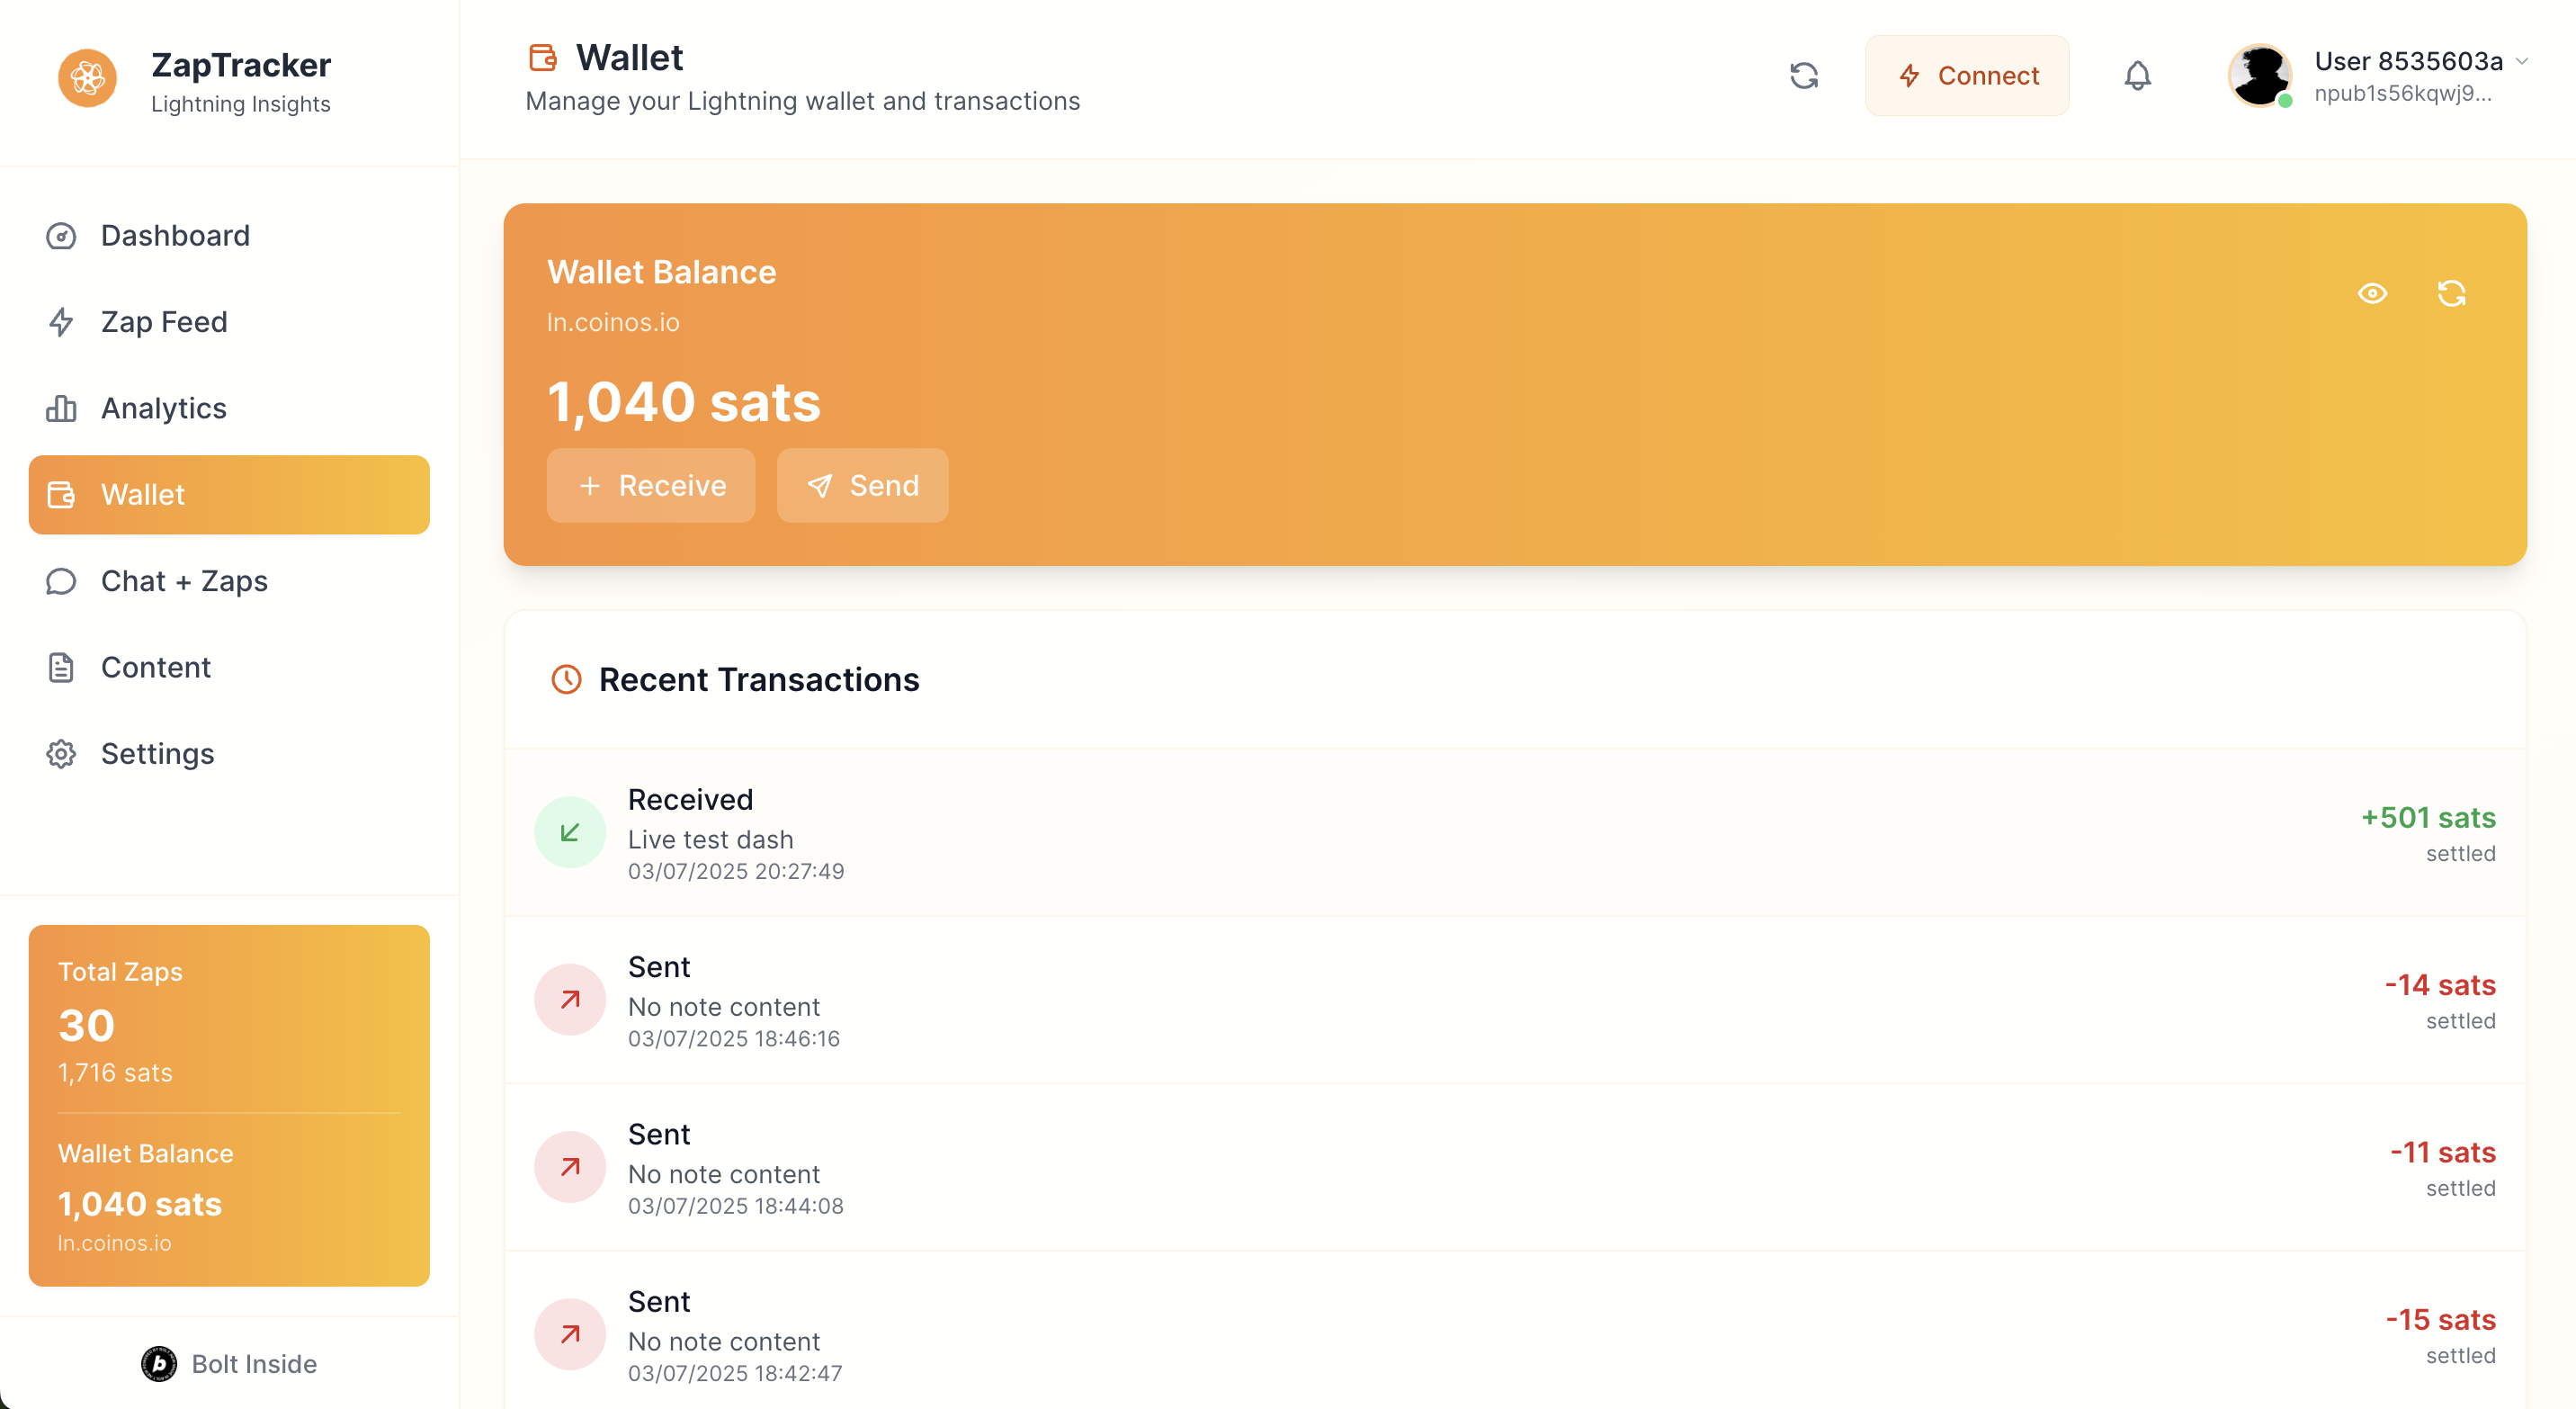Open Settings via the gear icon
The height and width of the screenshot is (1409, 2576).
click(61, 753)
